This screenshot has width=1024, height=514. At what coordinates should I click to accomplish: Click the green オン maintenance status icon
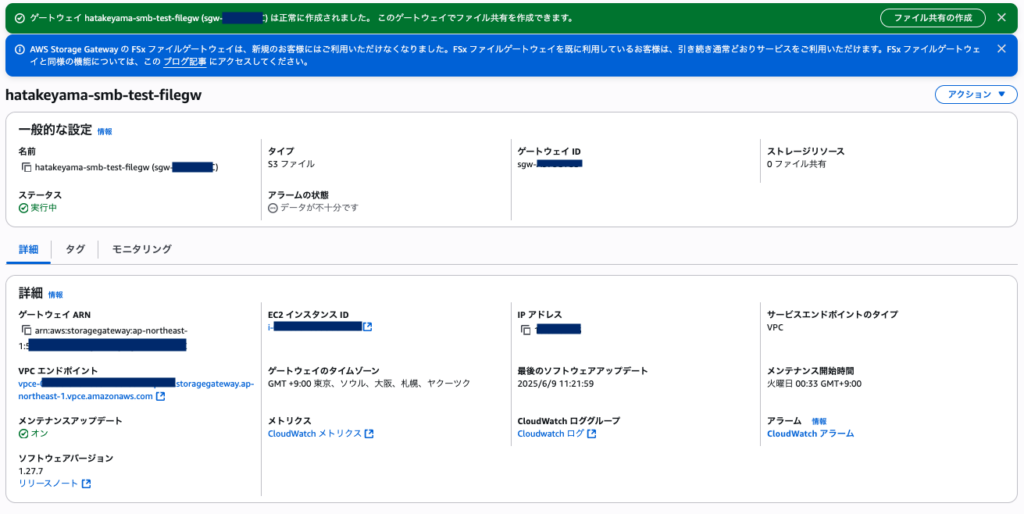coord(24,434)
